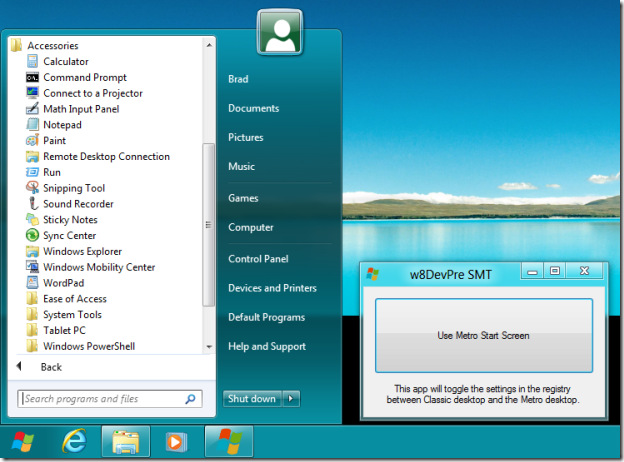The image size is (624, 462).
Task: Open the Shut down options arrow
Action: (x=291, y=399)
